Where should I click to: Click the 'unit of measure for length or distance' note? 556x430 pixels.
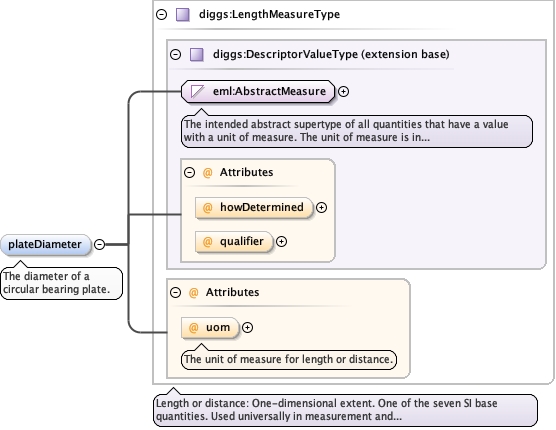coord(289,359)
